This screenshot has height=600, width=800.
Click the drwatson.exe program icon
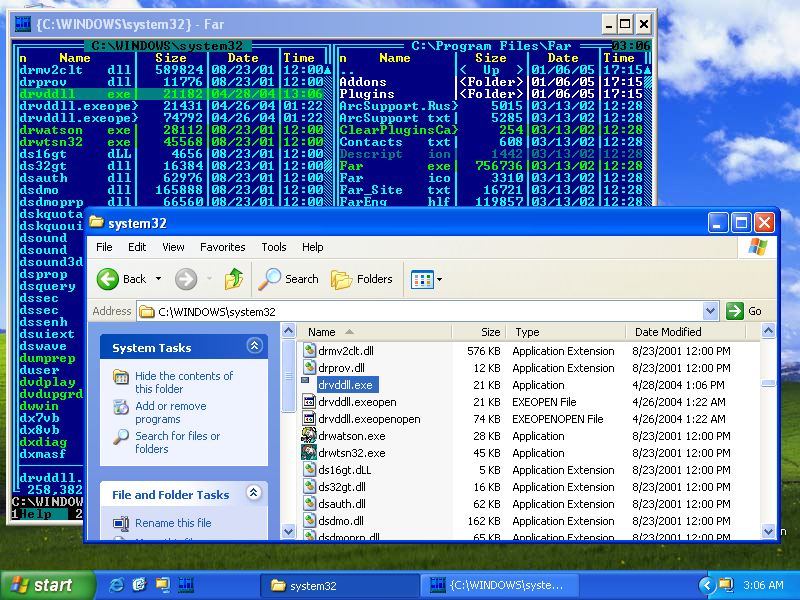click(309, 435)
